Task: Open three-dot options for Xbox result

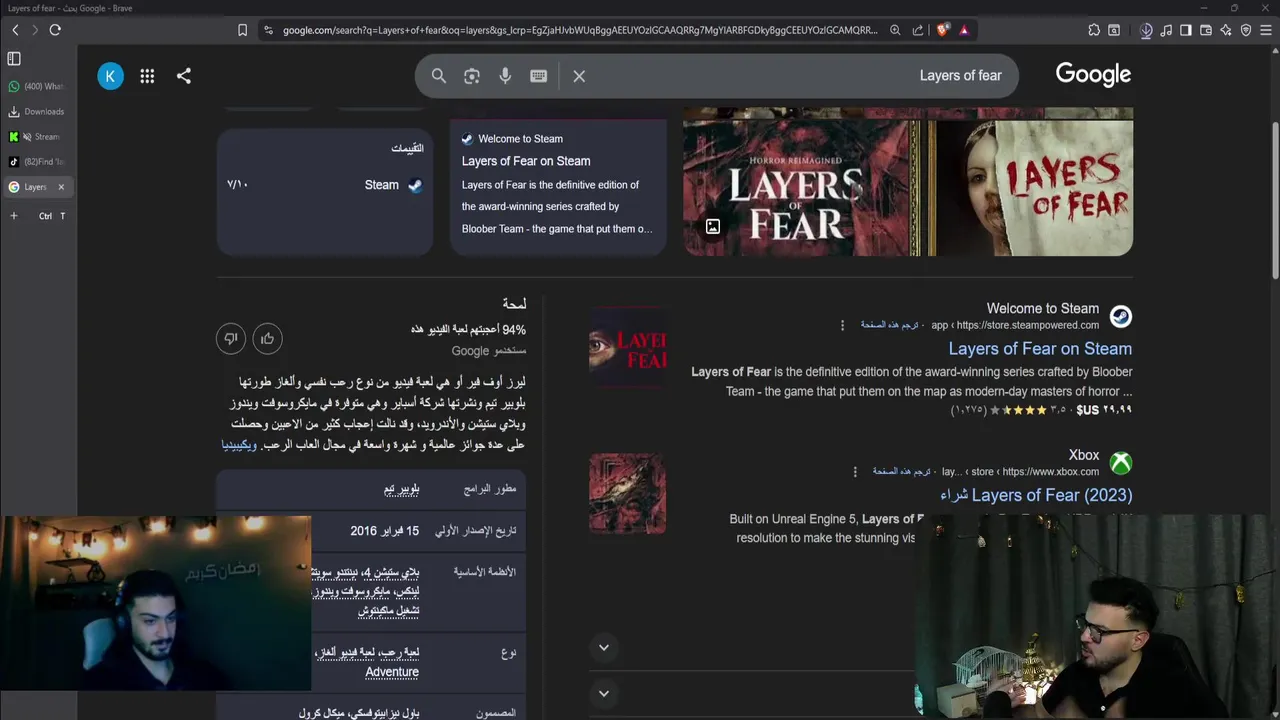Action: [855, 472]
